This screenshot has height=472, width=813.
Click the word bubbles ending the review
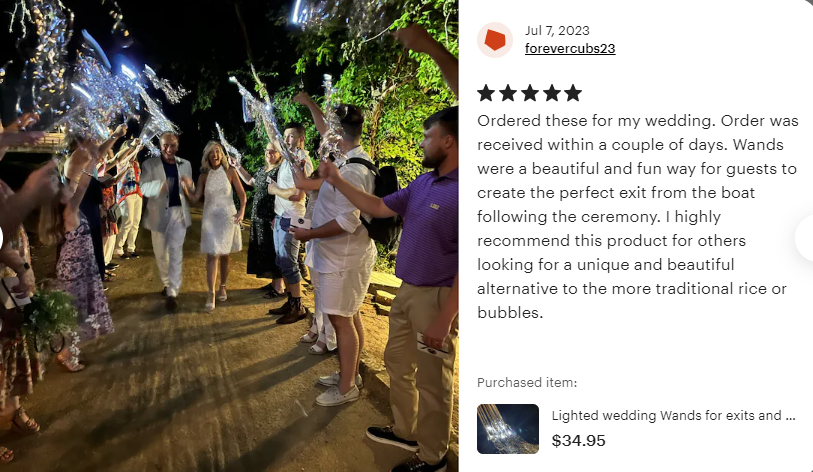[x=510, y=313]
